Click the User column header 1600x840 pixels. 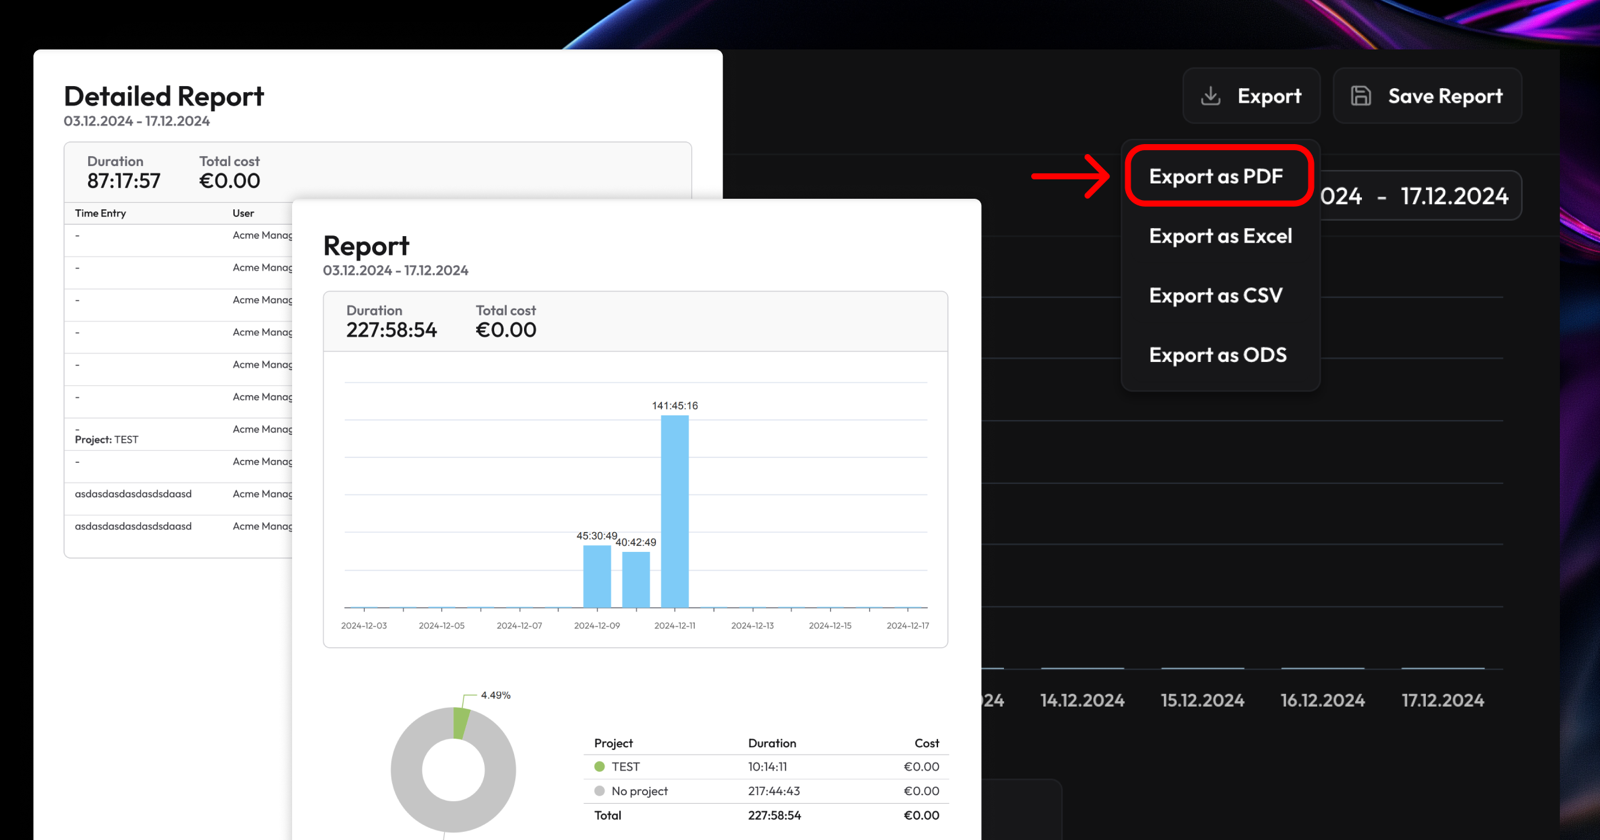(x=243, y=213)
